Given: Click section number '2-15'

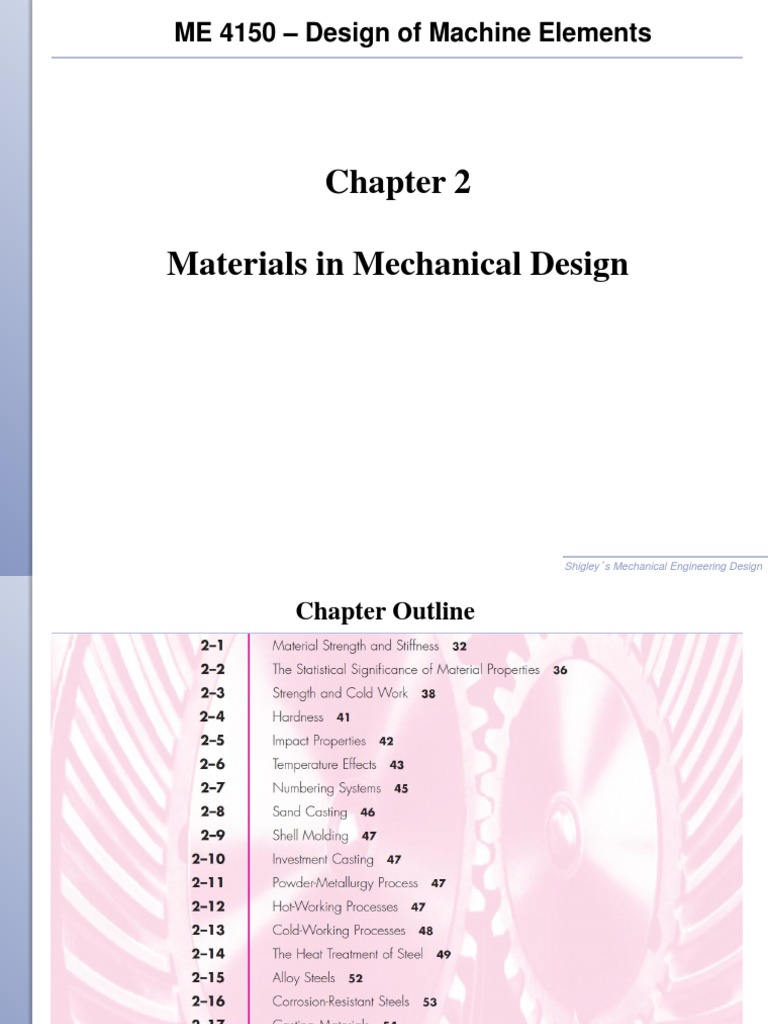Looking at the screenshot, I should coord(208,977).
